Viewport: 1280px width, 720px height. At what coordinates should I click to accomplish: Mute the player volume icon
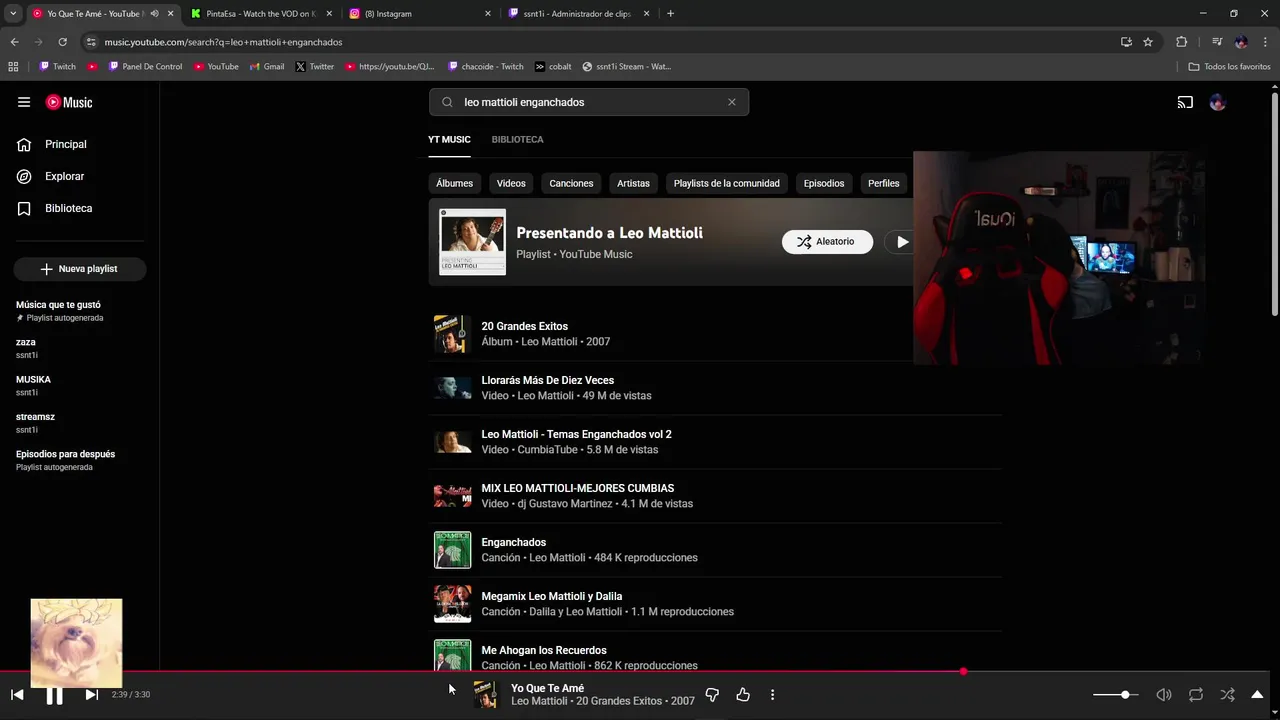coord(1164,695)
